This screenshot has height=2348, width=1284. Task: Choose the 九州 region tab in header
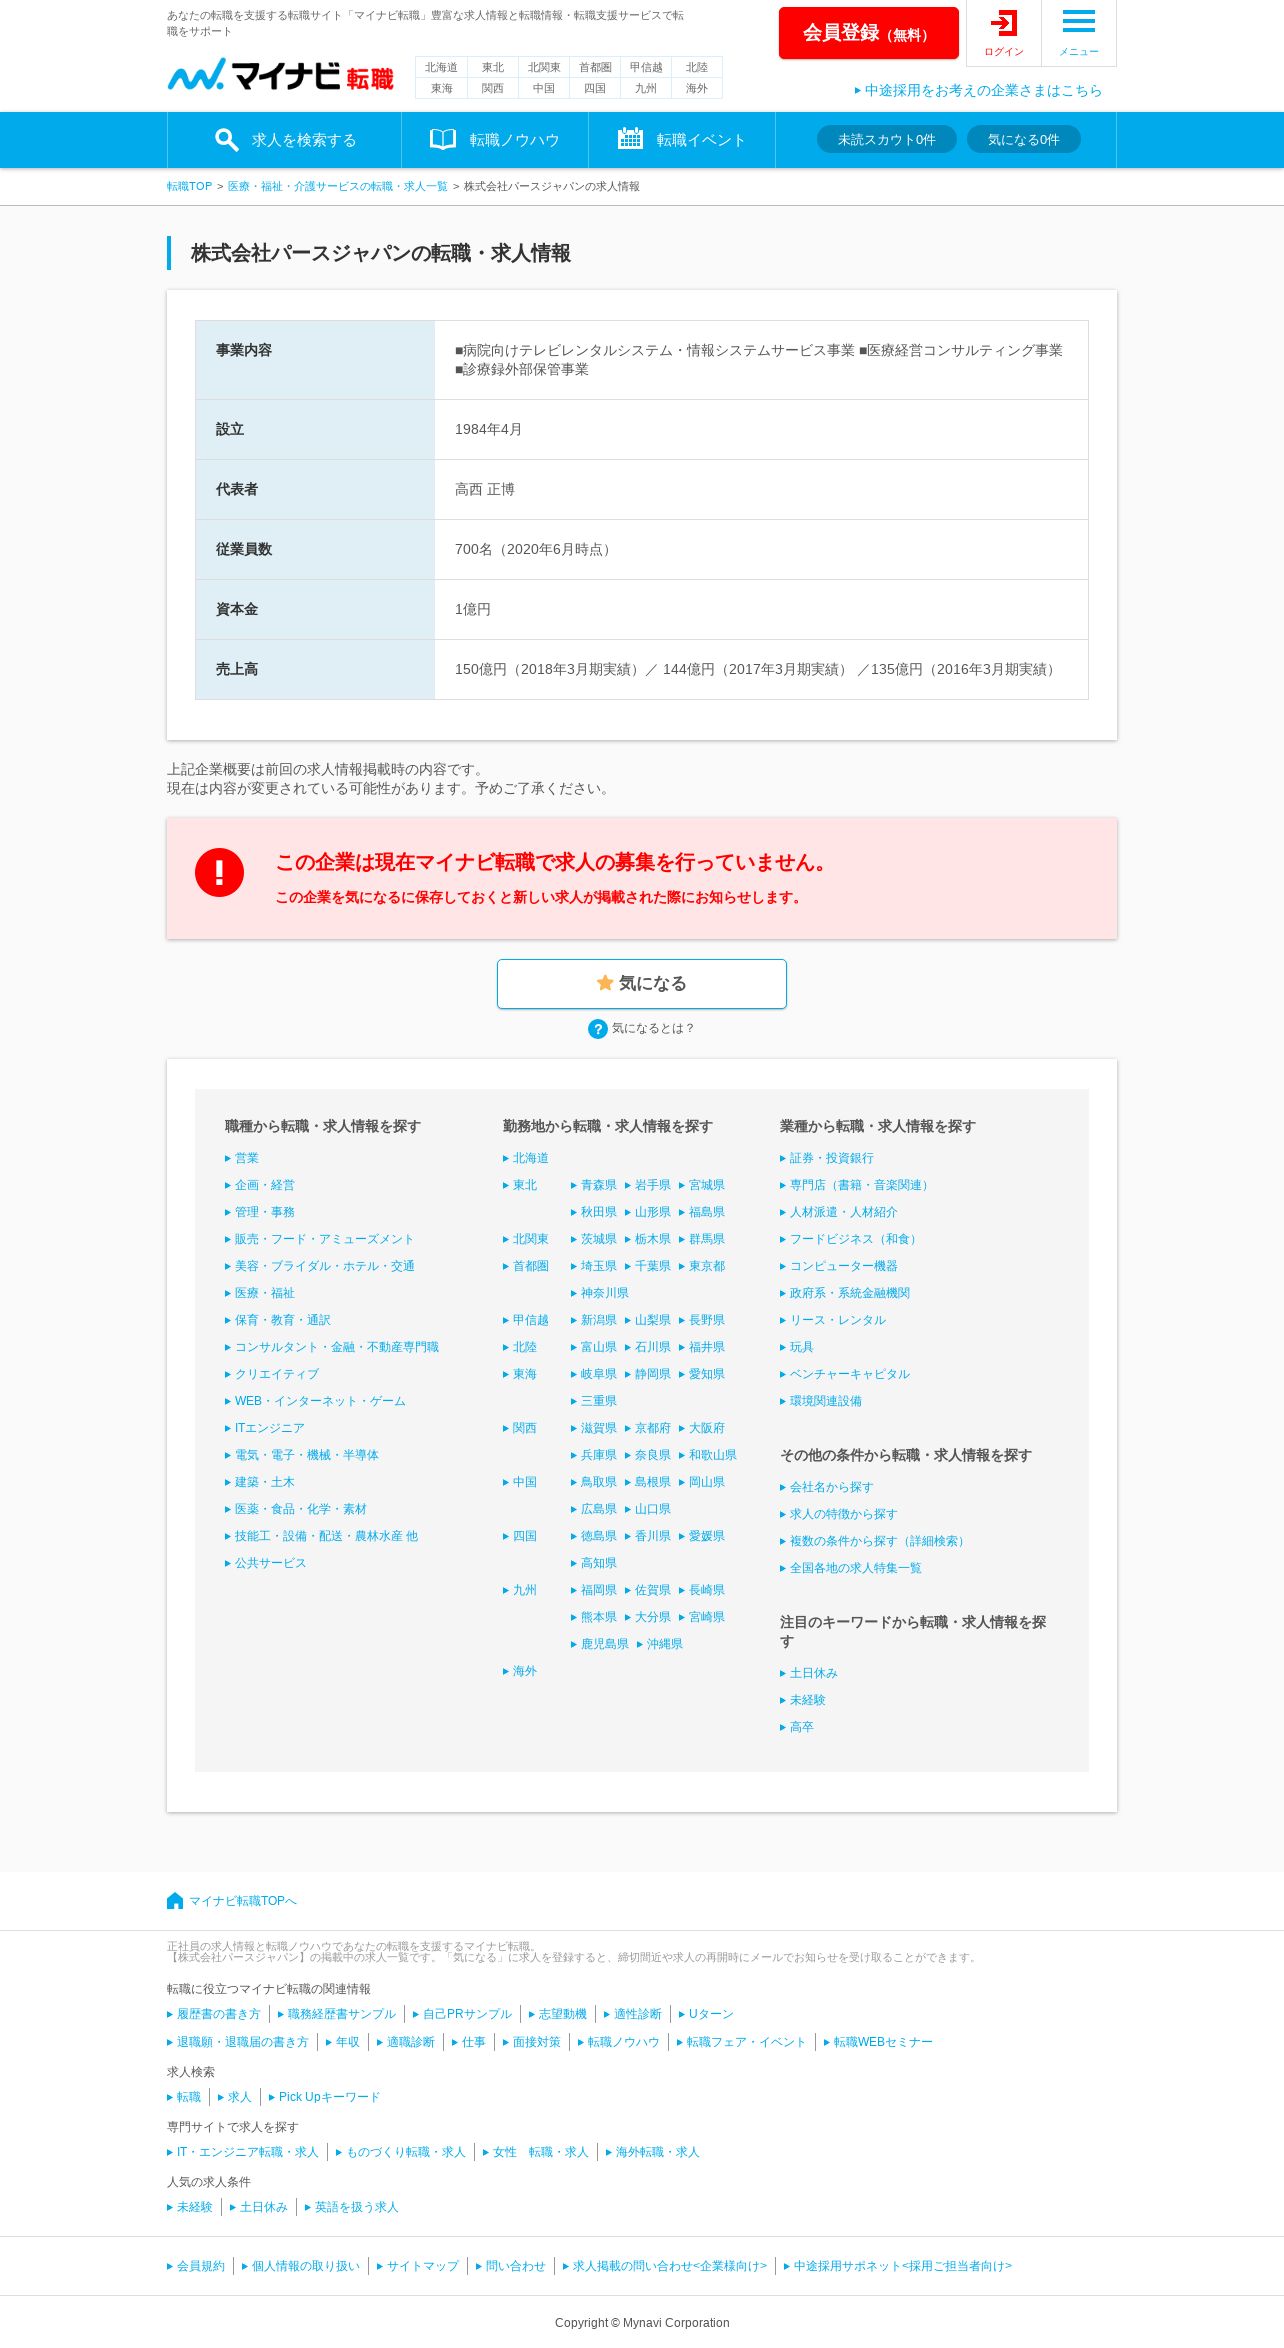point(646,88)
